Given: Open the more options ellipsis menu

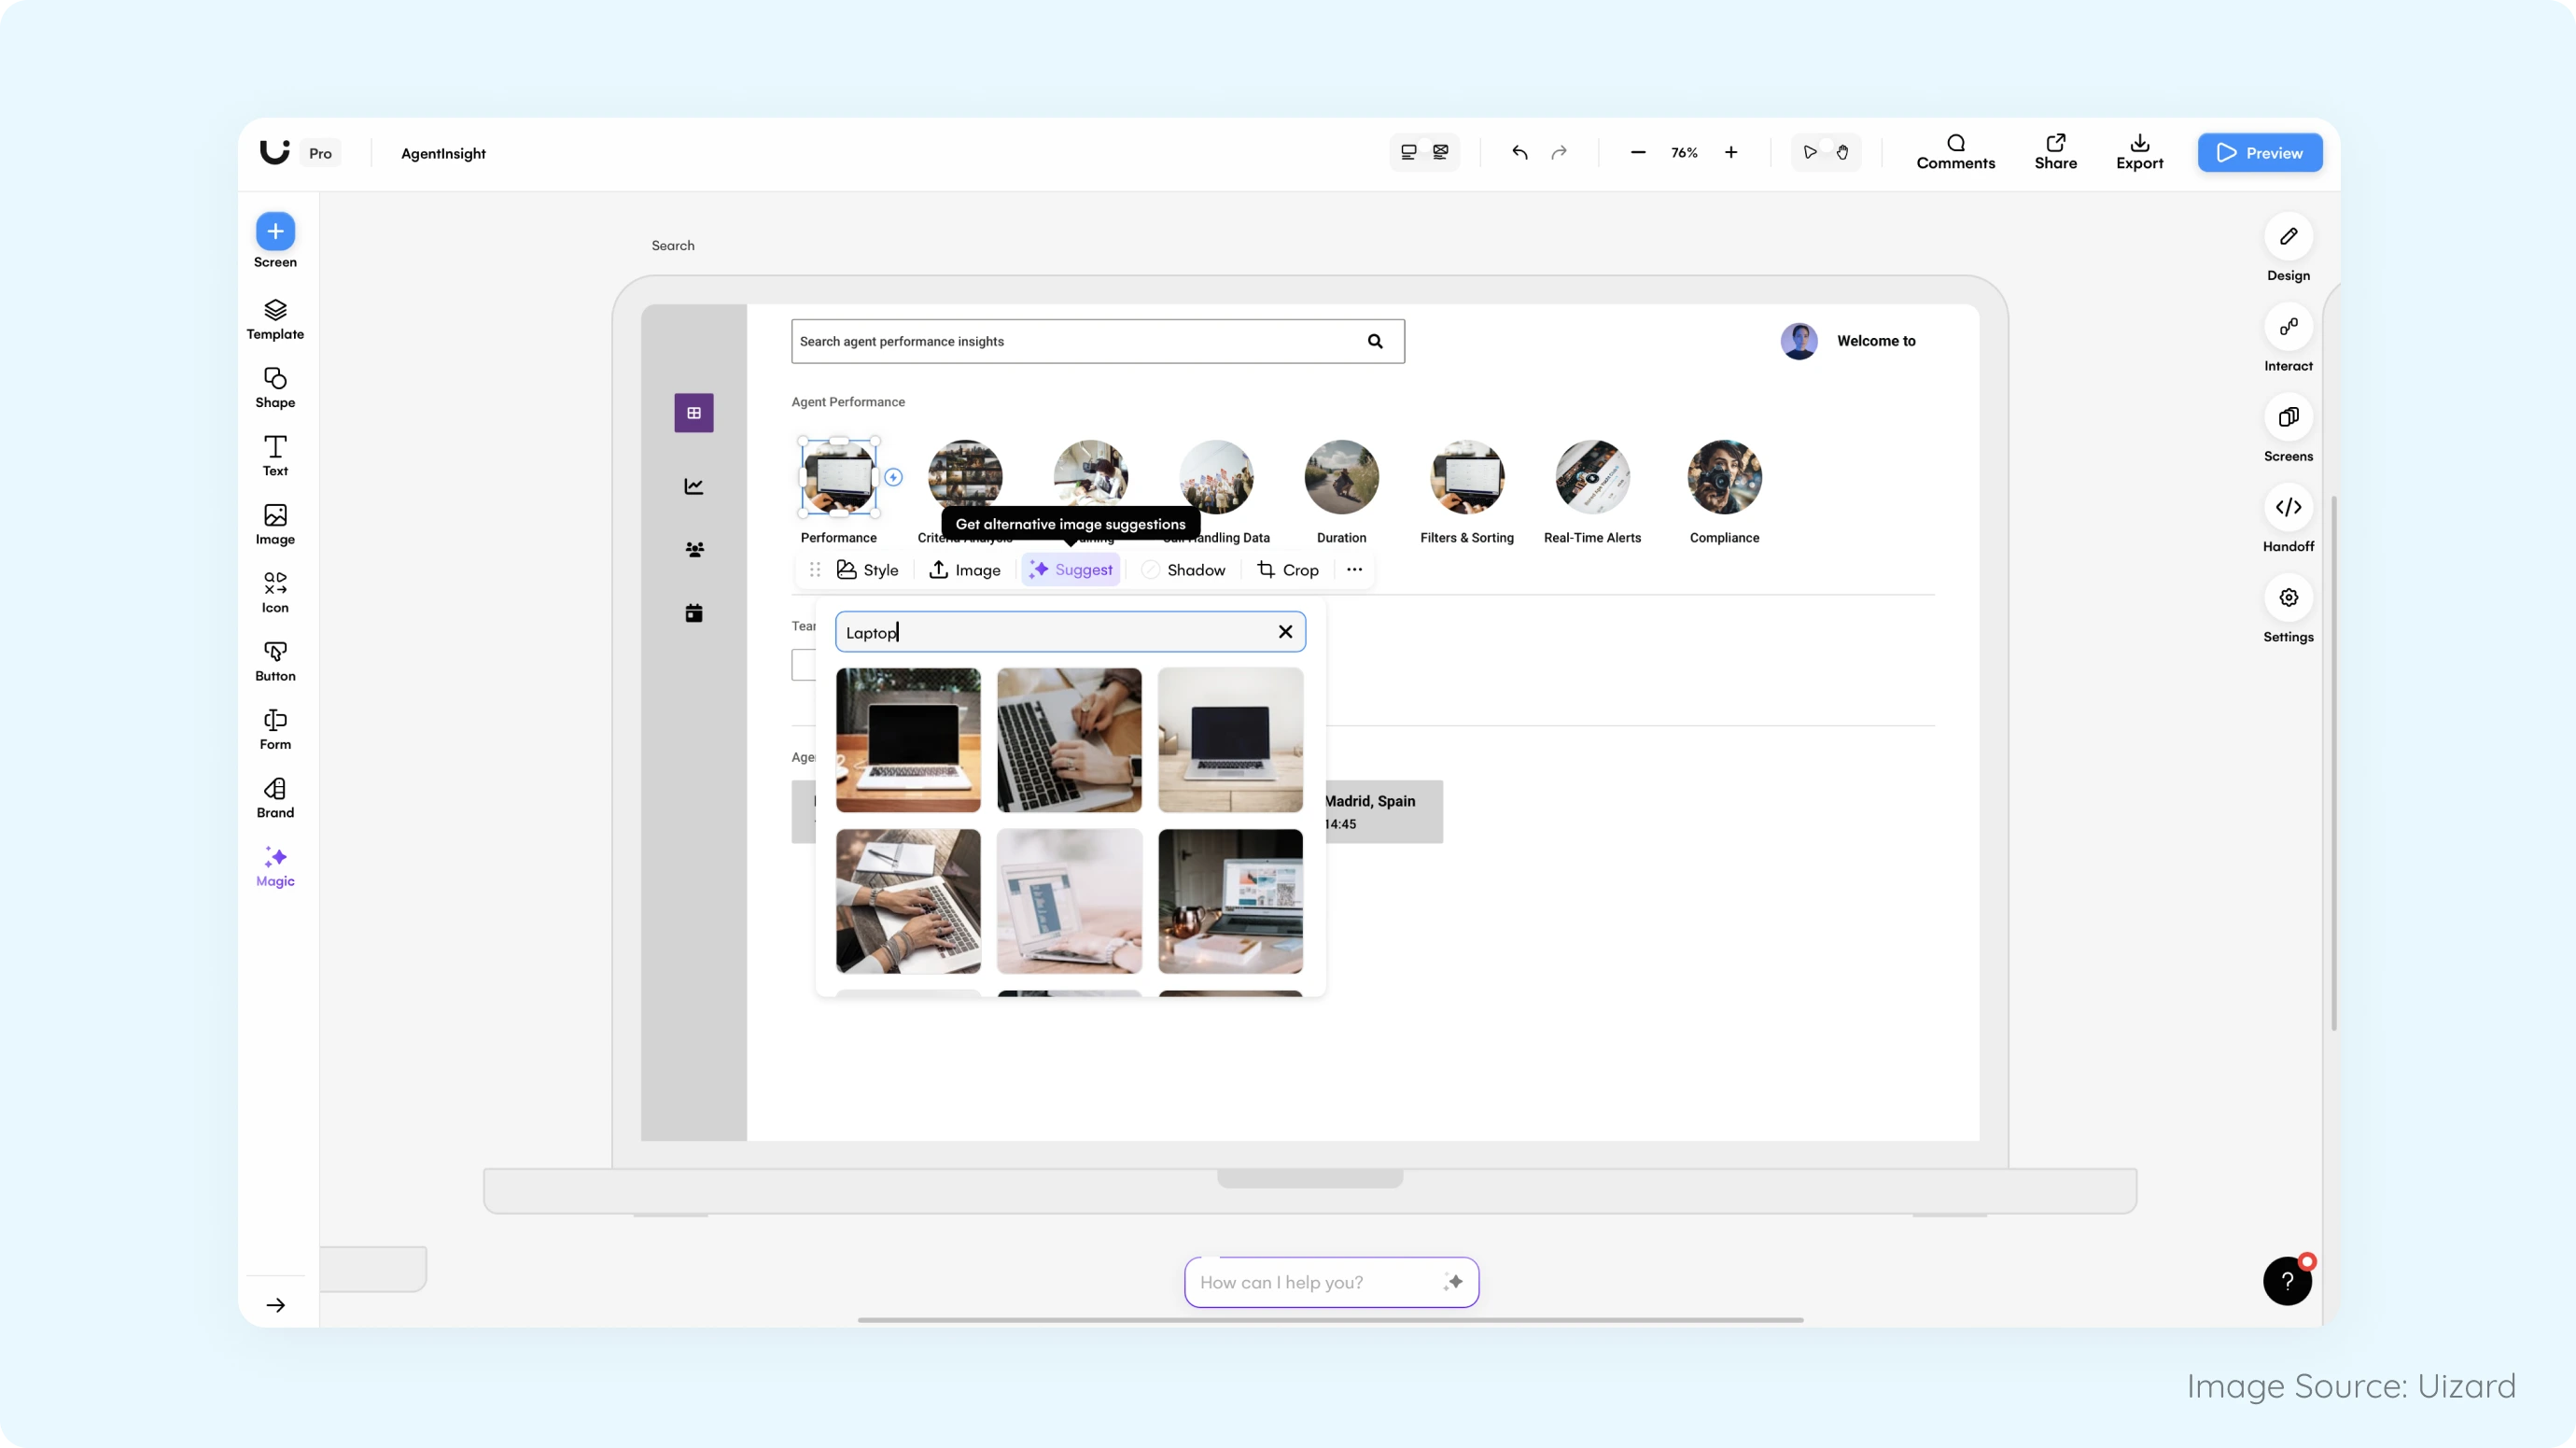Looking at the screenshot, I should [x=1354, y=570].
